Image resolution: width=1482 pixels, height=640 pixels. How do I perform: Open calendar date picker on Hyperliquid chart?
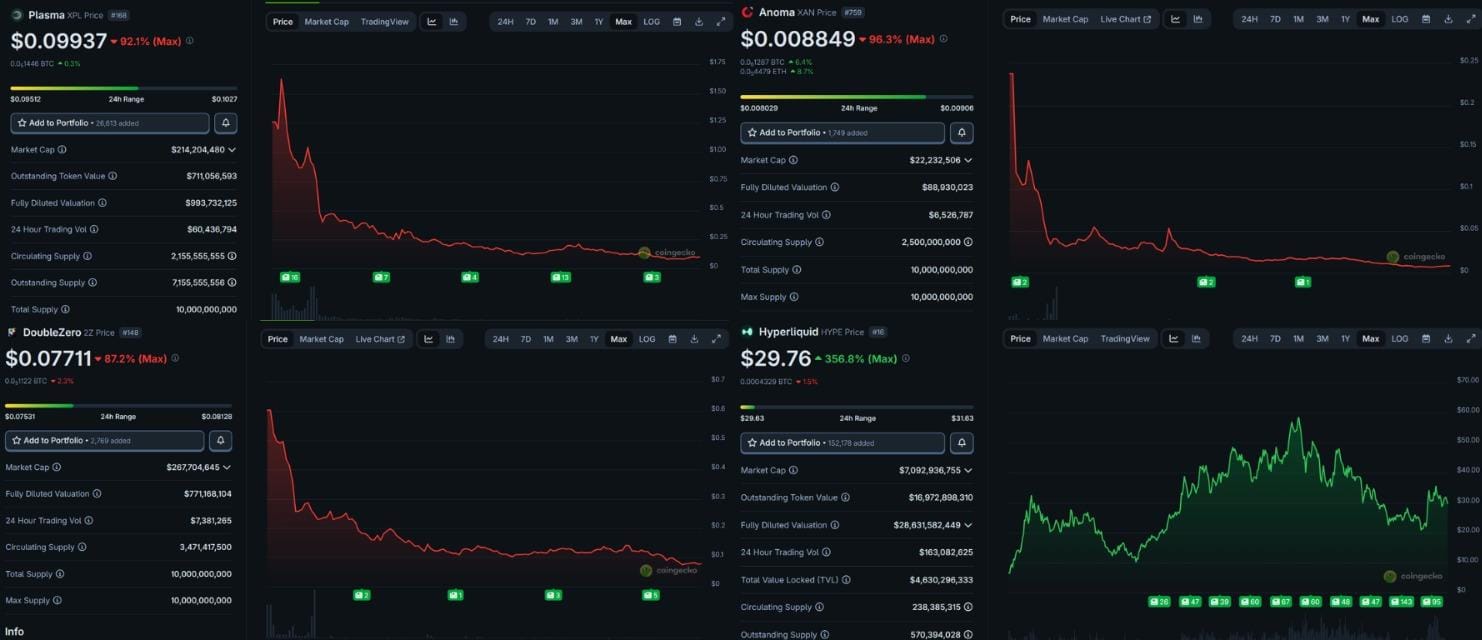coord(1426,339)
